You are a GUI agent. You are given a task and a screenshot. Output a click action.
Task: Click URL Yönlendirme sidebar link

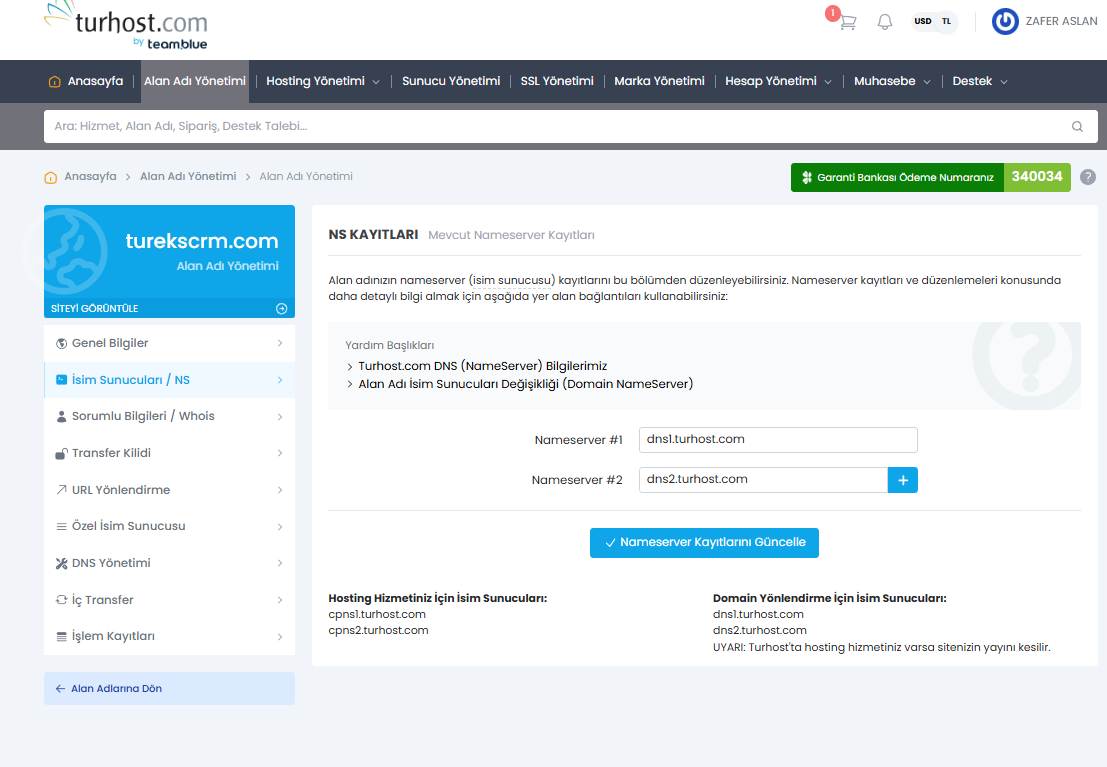tap(169, 490)
